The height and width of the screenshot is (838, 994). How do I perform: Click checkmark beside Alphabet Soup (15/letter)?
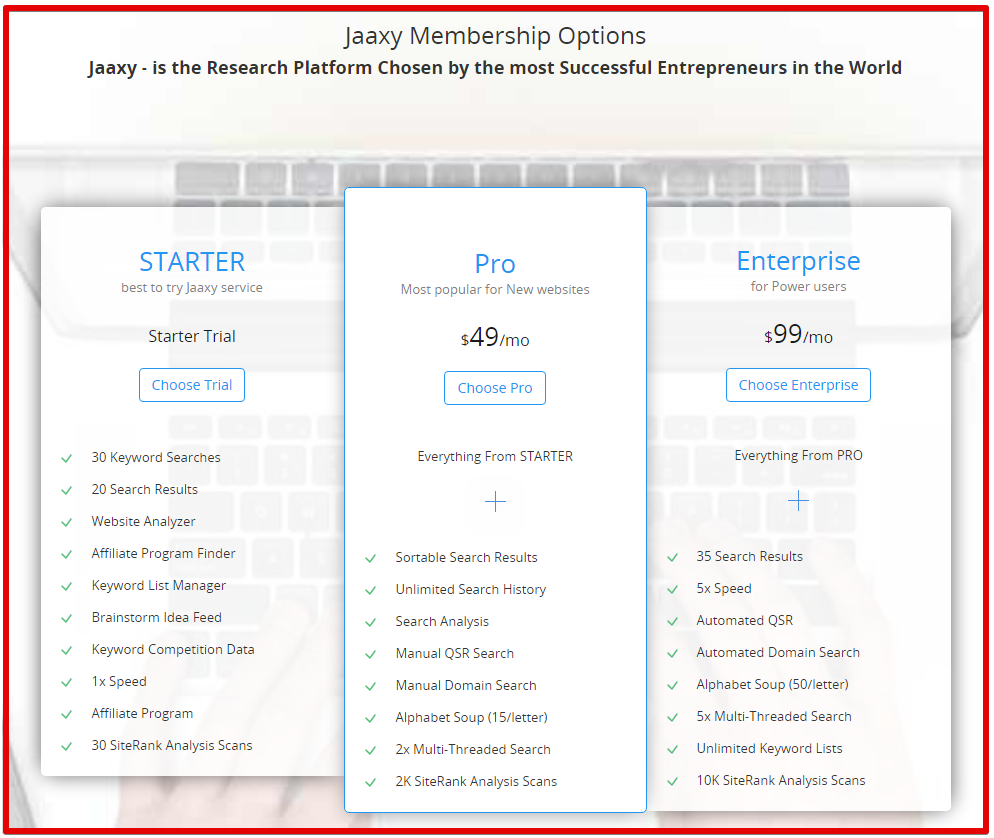[x=371, y=718]
